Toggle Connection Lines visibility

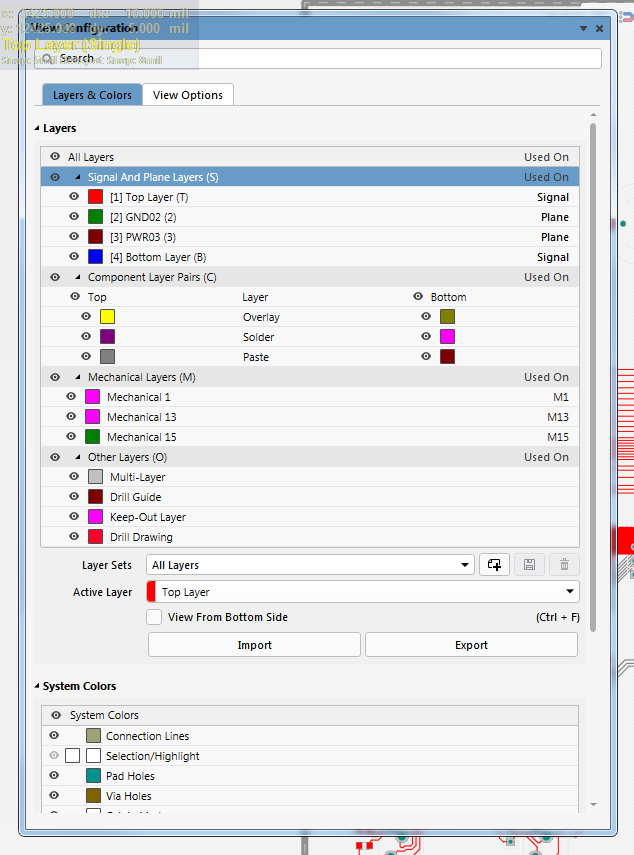pos(54,735)
